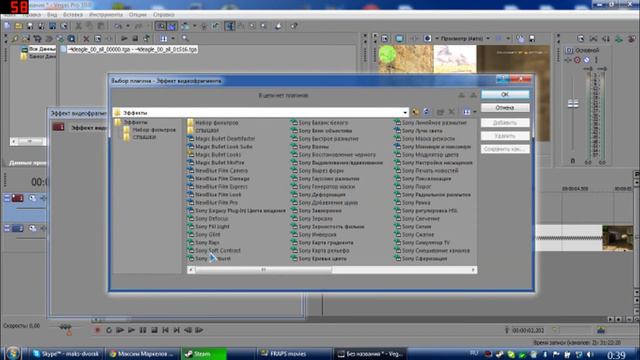
Task: Open the Набор фильтров folder in plugin list
Action: (216, 122)
